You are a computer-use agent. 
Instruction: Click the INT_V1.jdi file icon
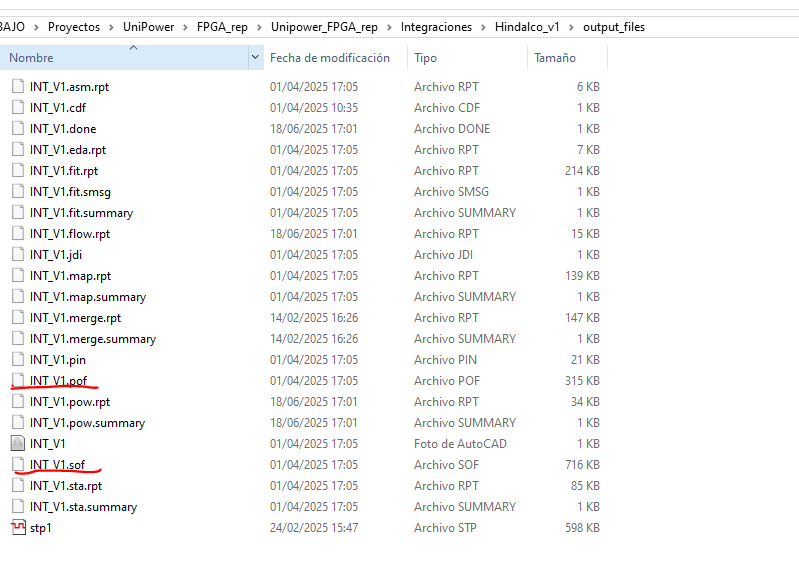coord(18,254)
